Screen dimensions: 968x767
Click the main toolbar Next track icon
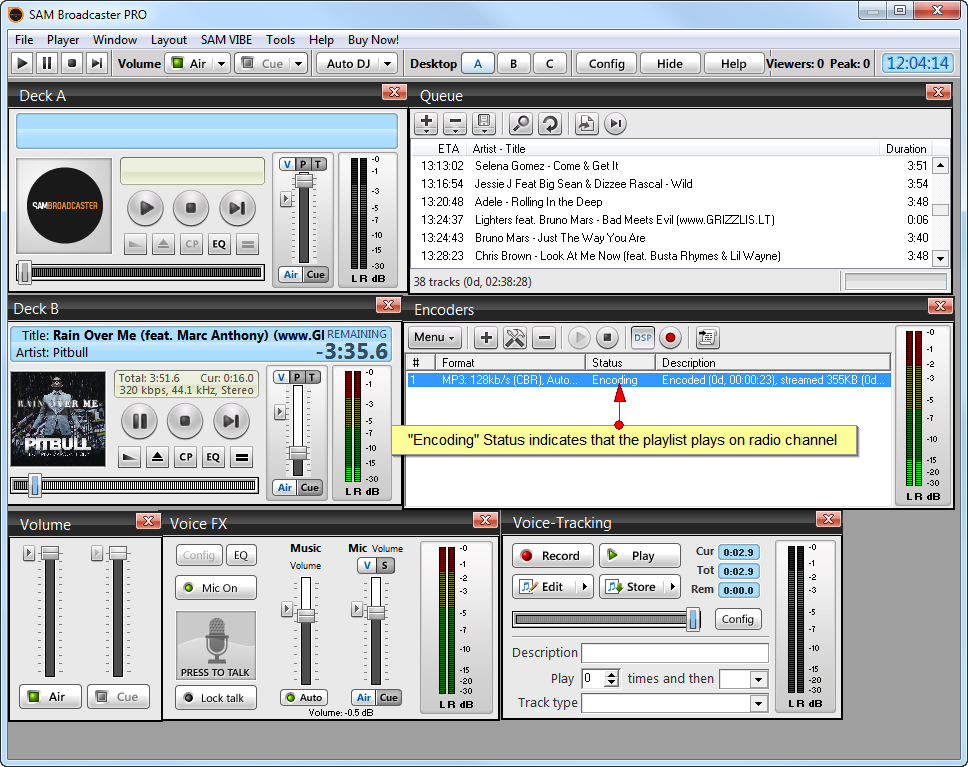click(x=96, y=63)
